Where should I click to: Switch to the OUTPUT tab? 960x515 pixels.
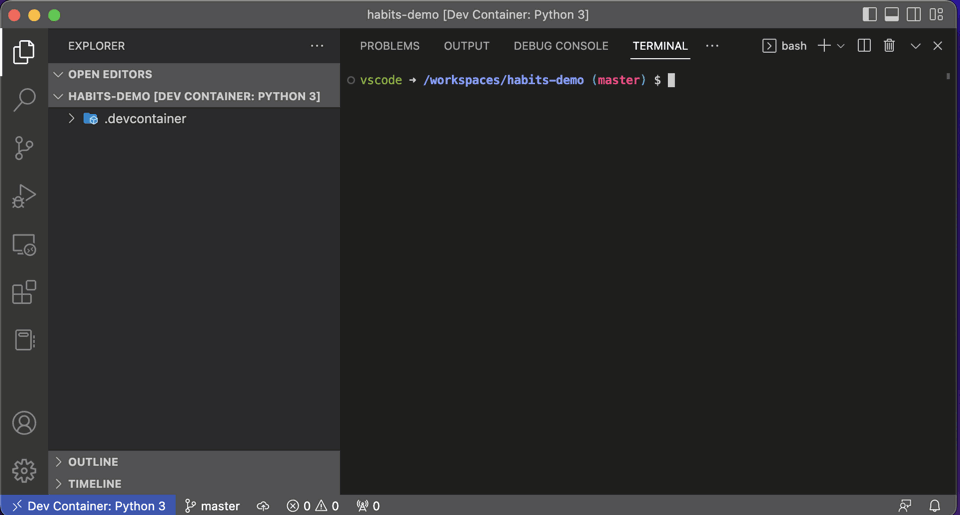467,46
